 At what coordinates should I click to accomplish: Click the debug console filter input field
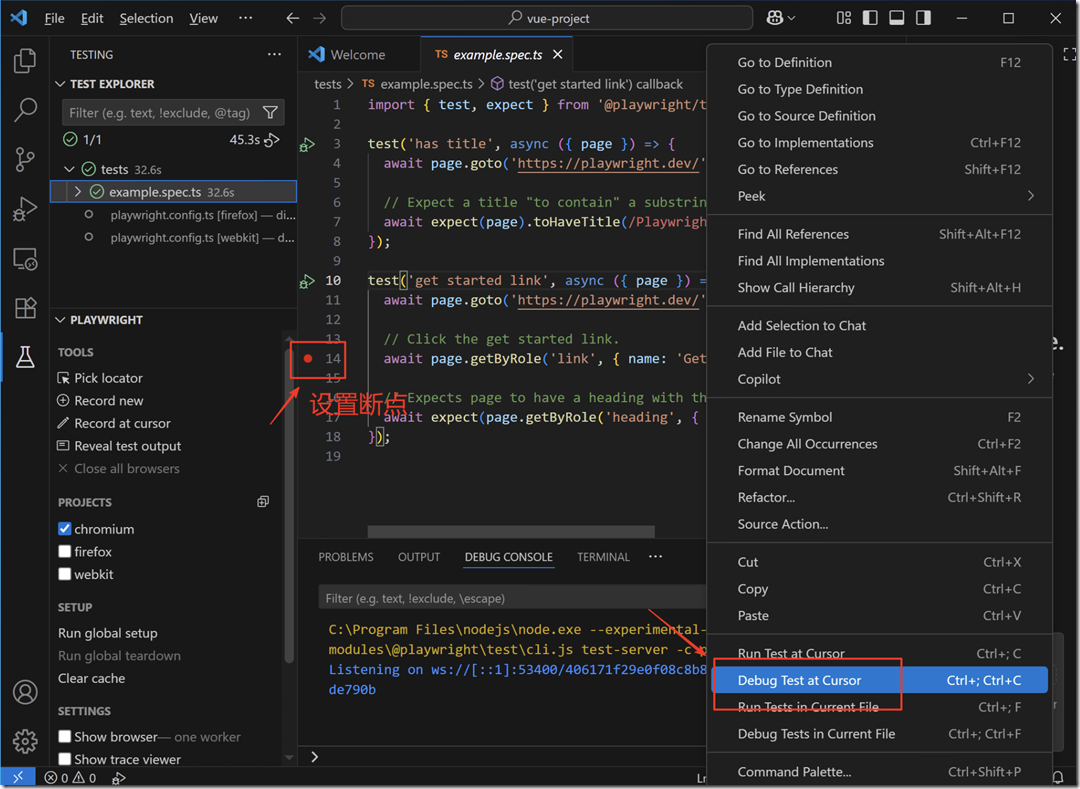(510, 598)
